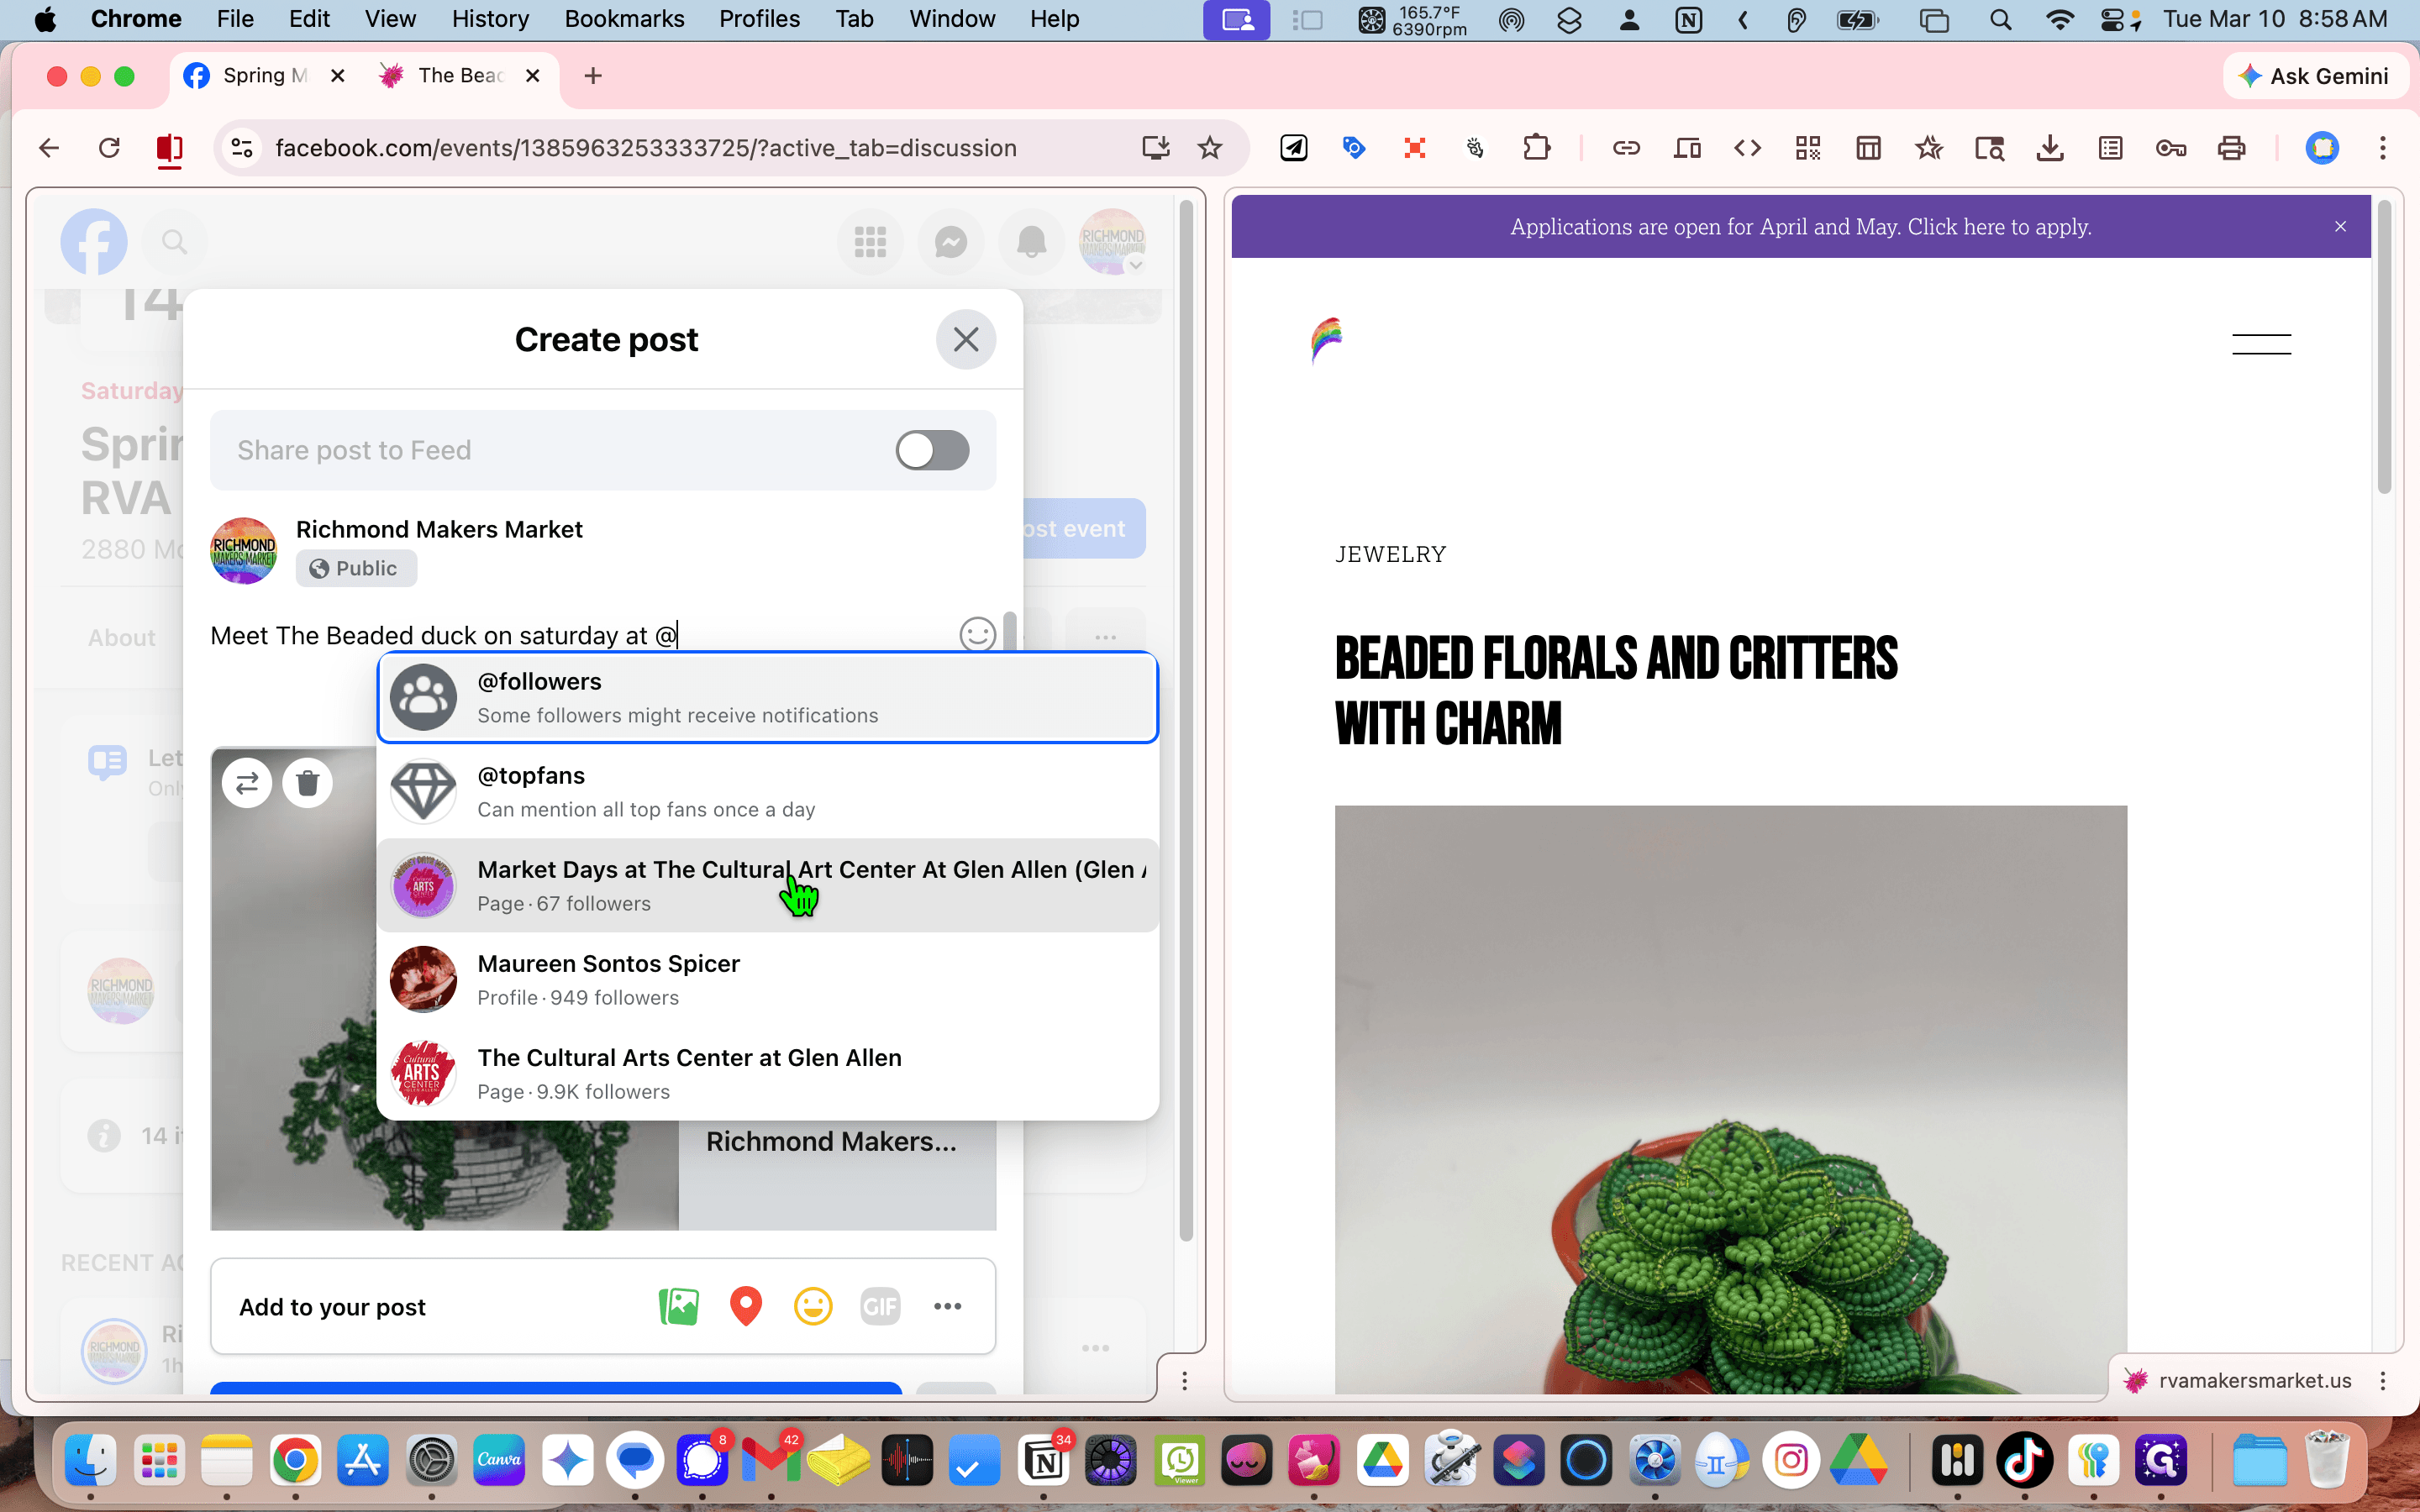The width and height of the screenshot is (2420, 1512).
Task: Launch TikTok from the Dock
Action: tap(2024, 1460)
